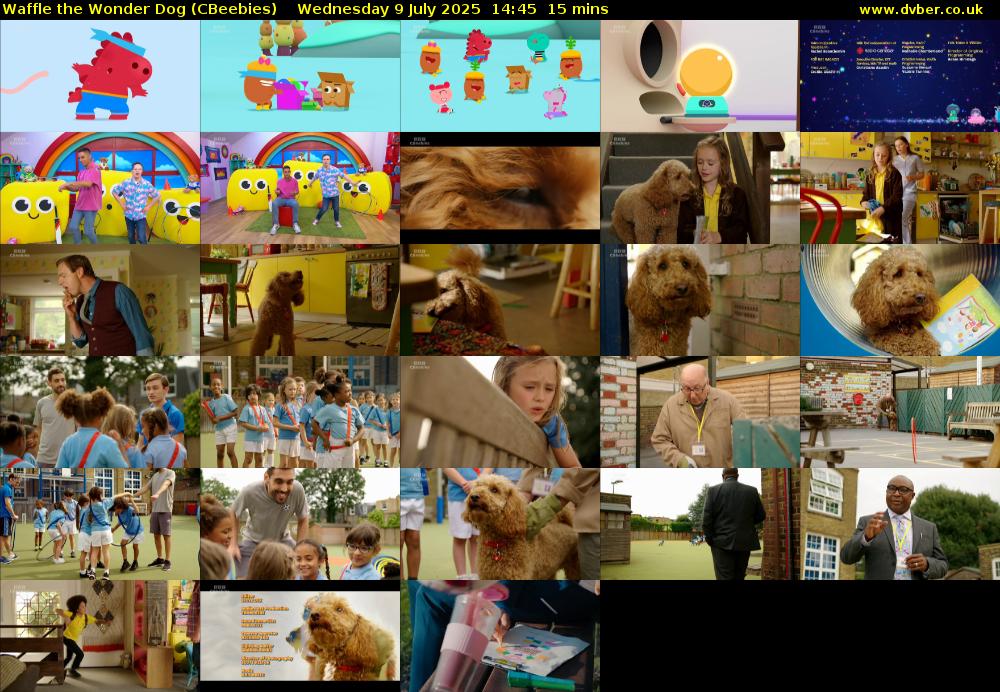Click the red dinosaur cartoon thumbnail
The width and height of the screenshot is (1000, 692).
tap(100, 76)
